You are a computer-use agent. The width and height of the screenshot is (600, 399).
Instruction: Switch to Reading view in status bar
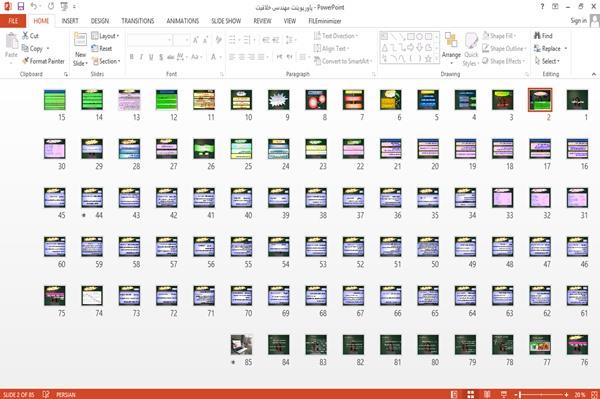pyautogui.click(x=487, y=394)
